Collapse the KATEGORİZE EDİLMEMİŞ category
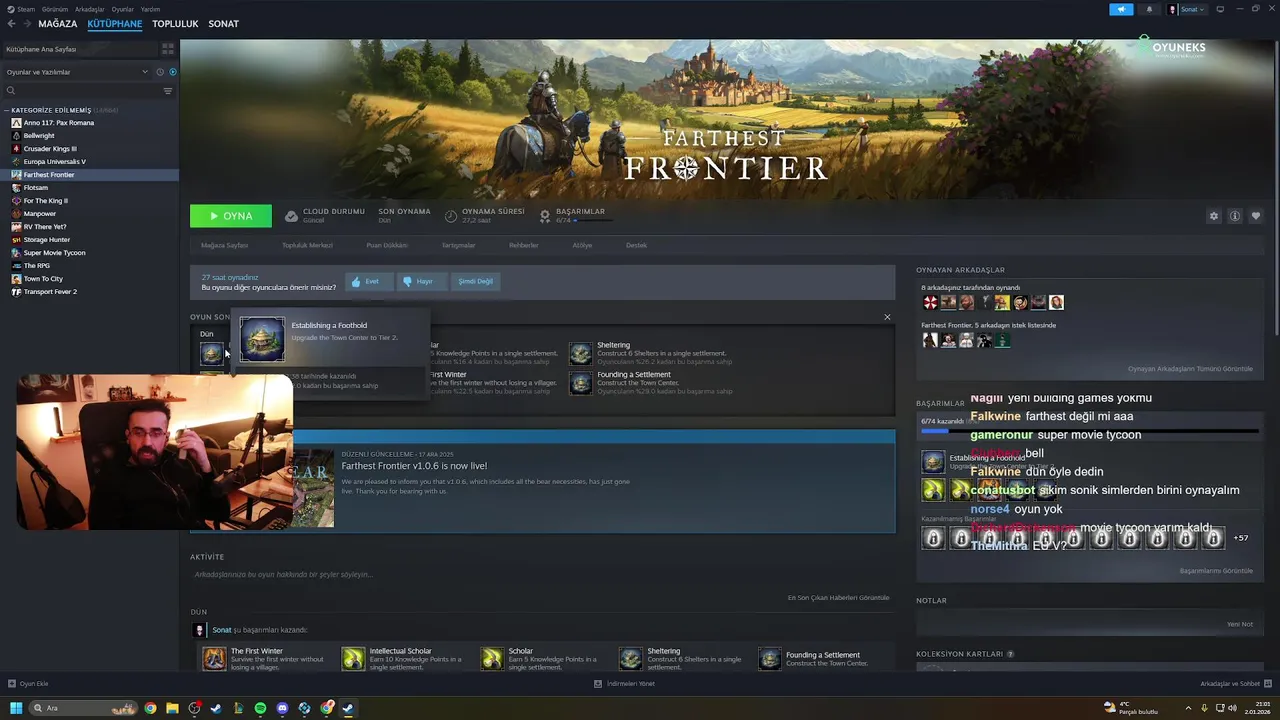The image size is (1280, 720). pos(7,110)
